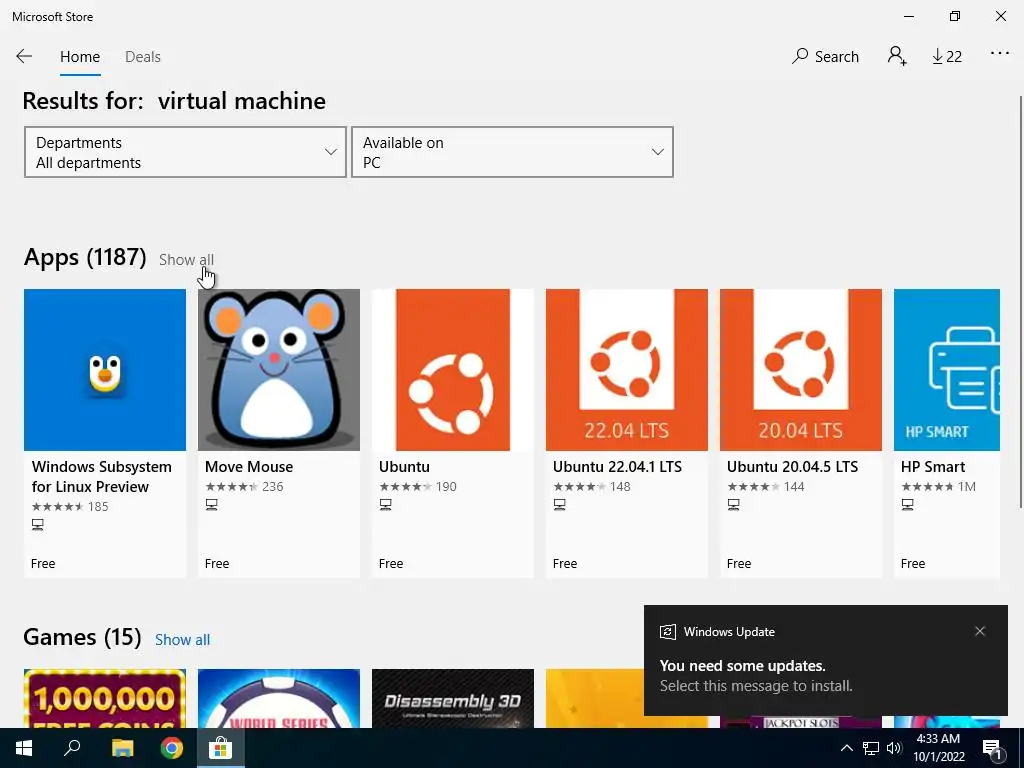Click Windows Subsystem for Linux Preview title

(x=102, y=477)
